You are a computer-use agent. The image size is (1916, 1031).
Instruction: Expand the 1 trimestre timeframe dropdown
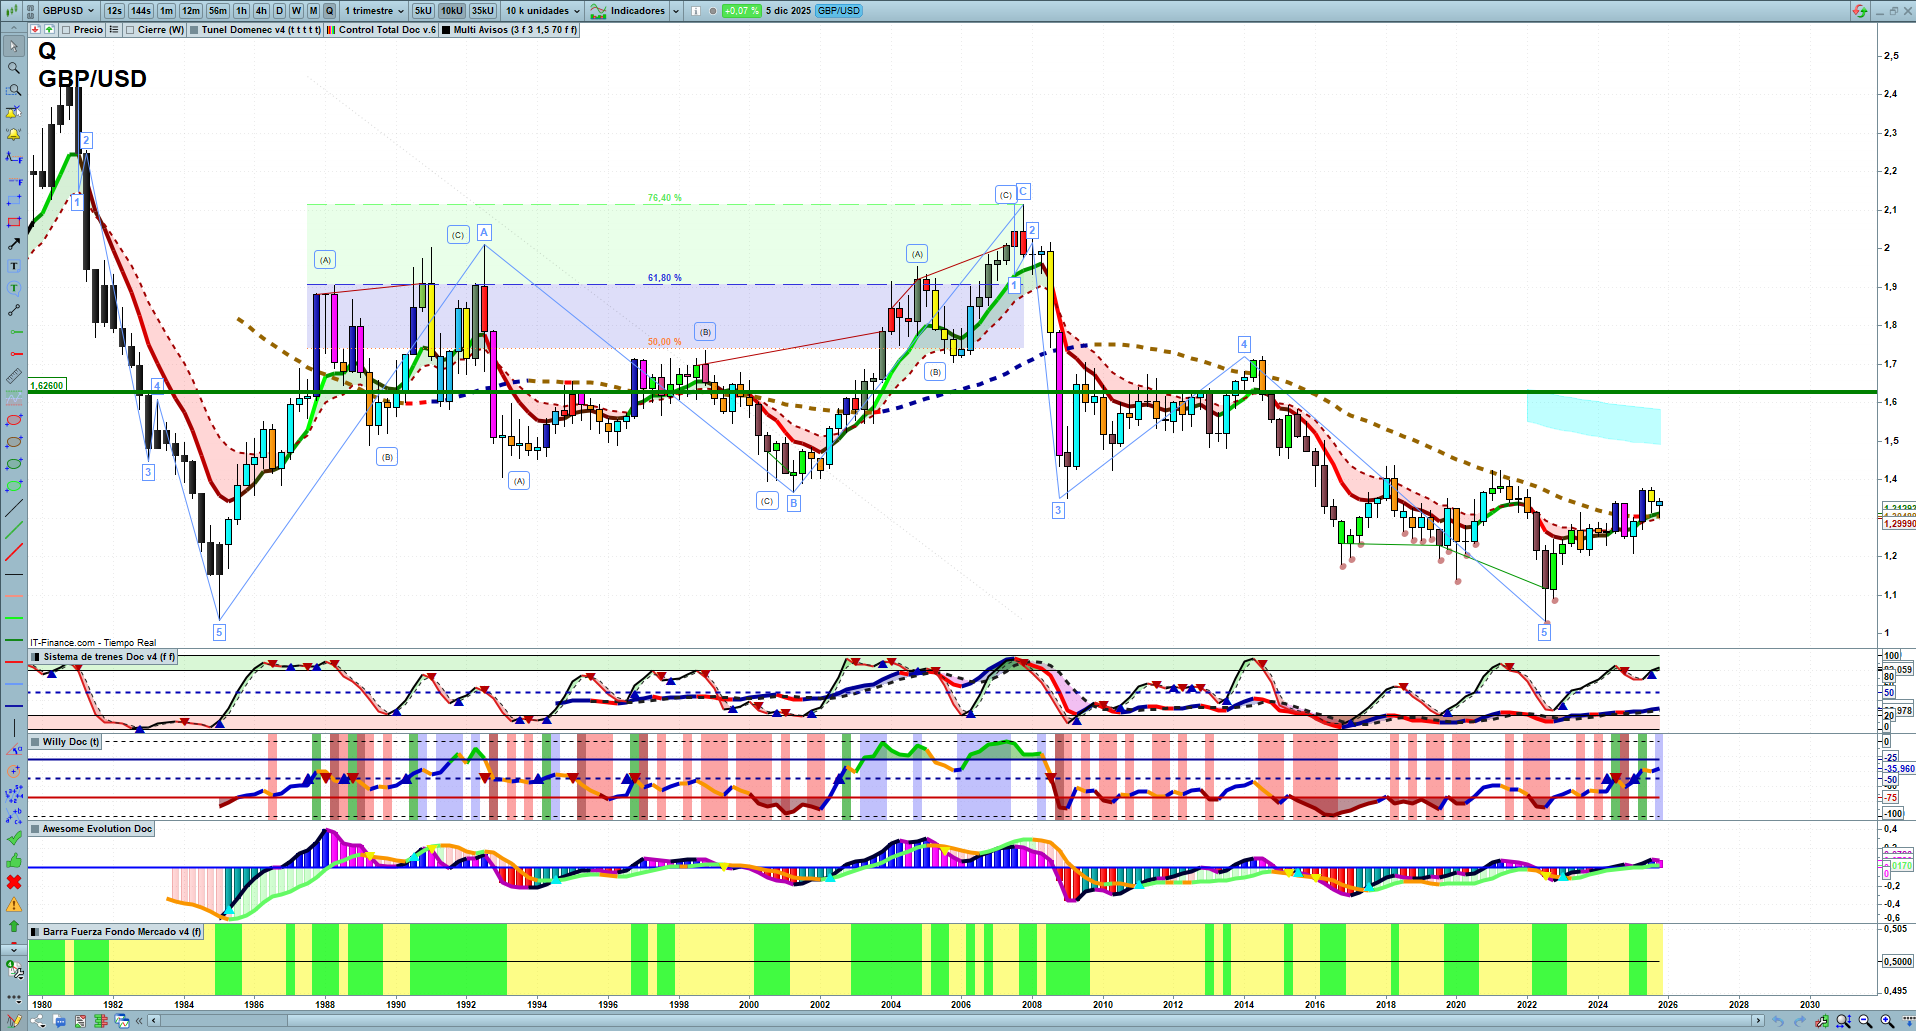click(x=374, y=11)
